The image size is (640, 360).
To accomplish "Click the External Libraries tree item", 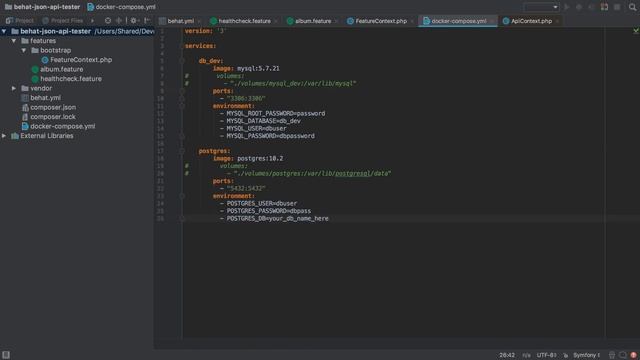I will tap(47, 136).
